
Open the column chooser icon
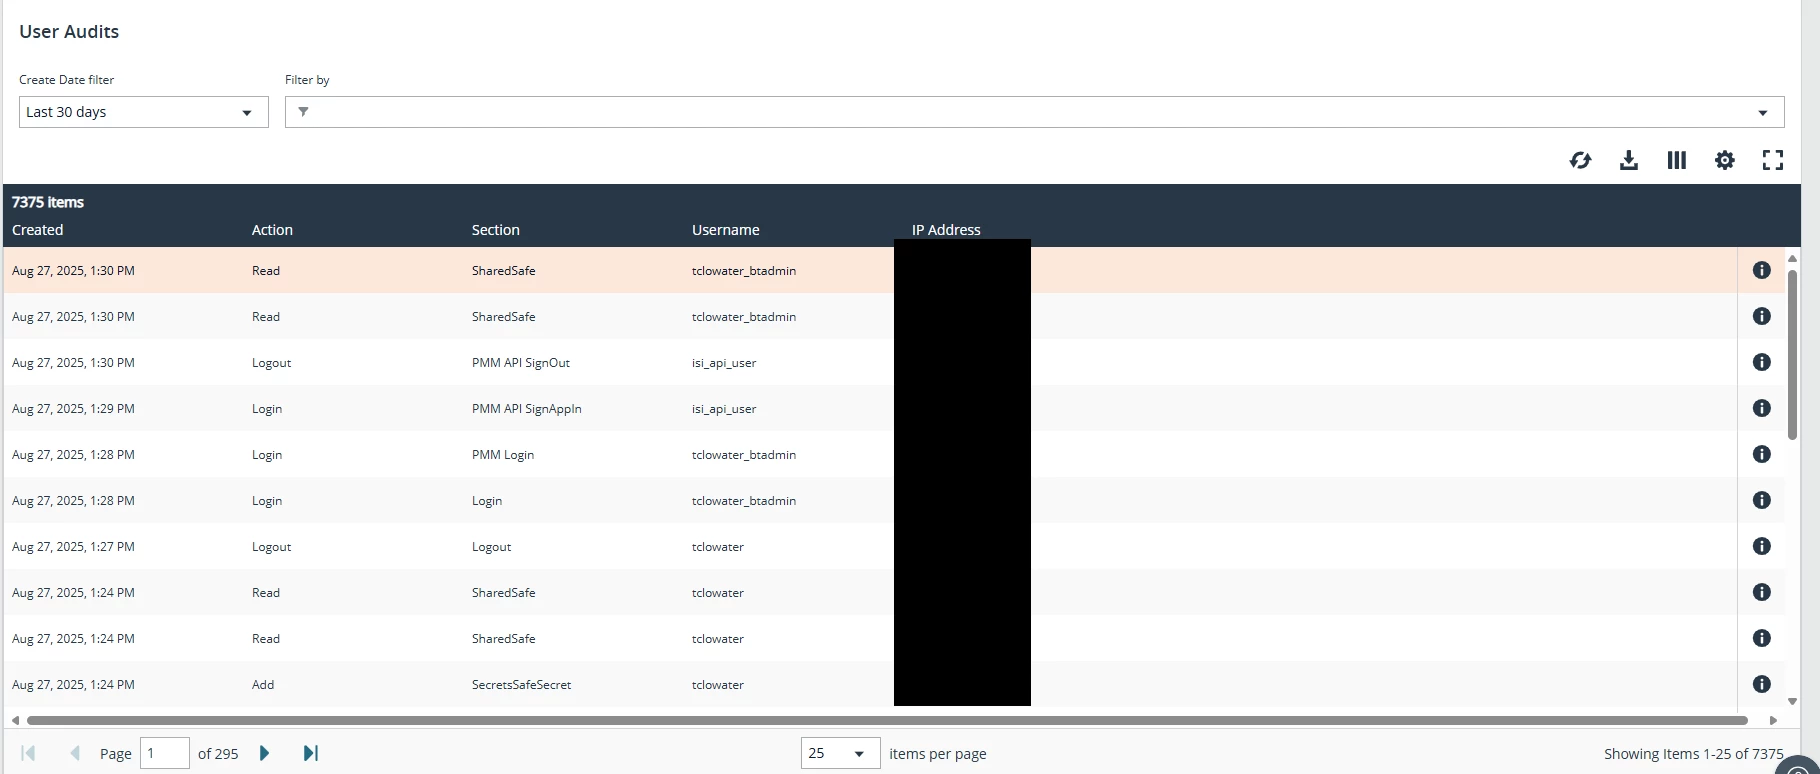click(1677, 160)
